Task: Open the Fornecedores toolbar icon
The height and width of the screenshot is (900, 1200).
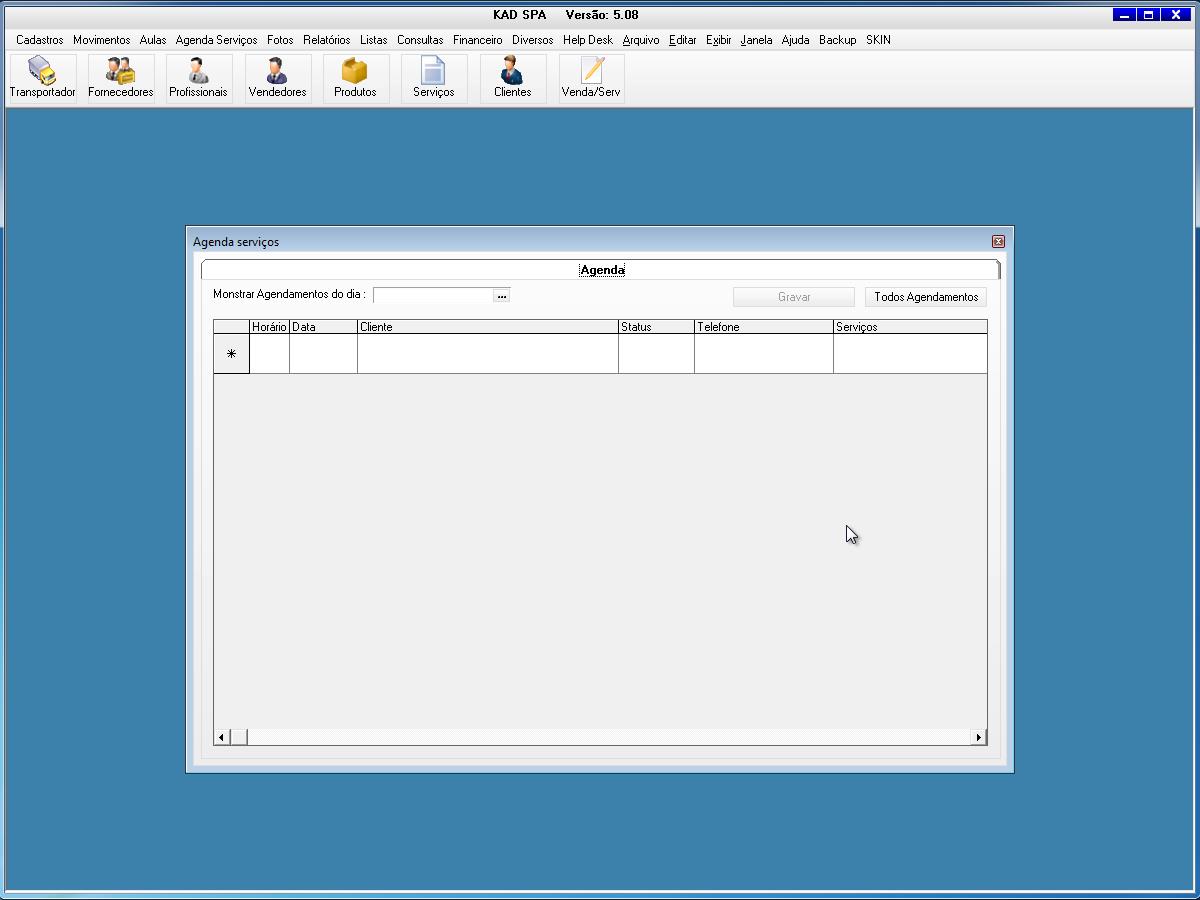Action: pyautogui.click(x=121, y=78)
